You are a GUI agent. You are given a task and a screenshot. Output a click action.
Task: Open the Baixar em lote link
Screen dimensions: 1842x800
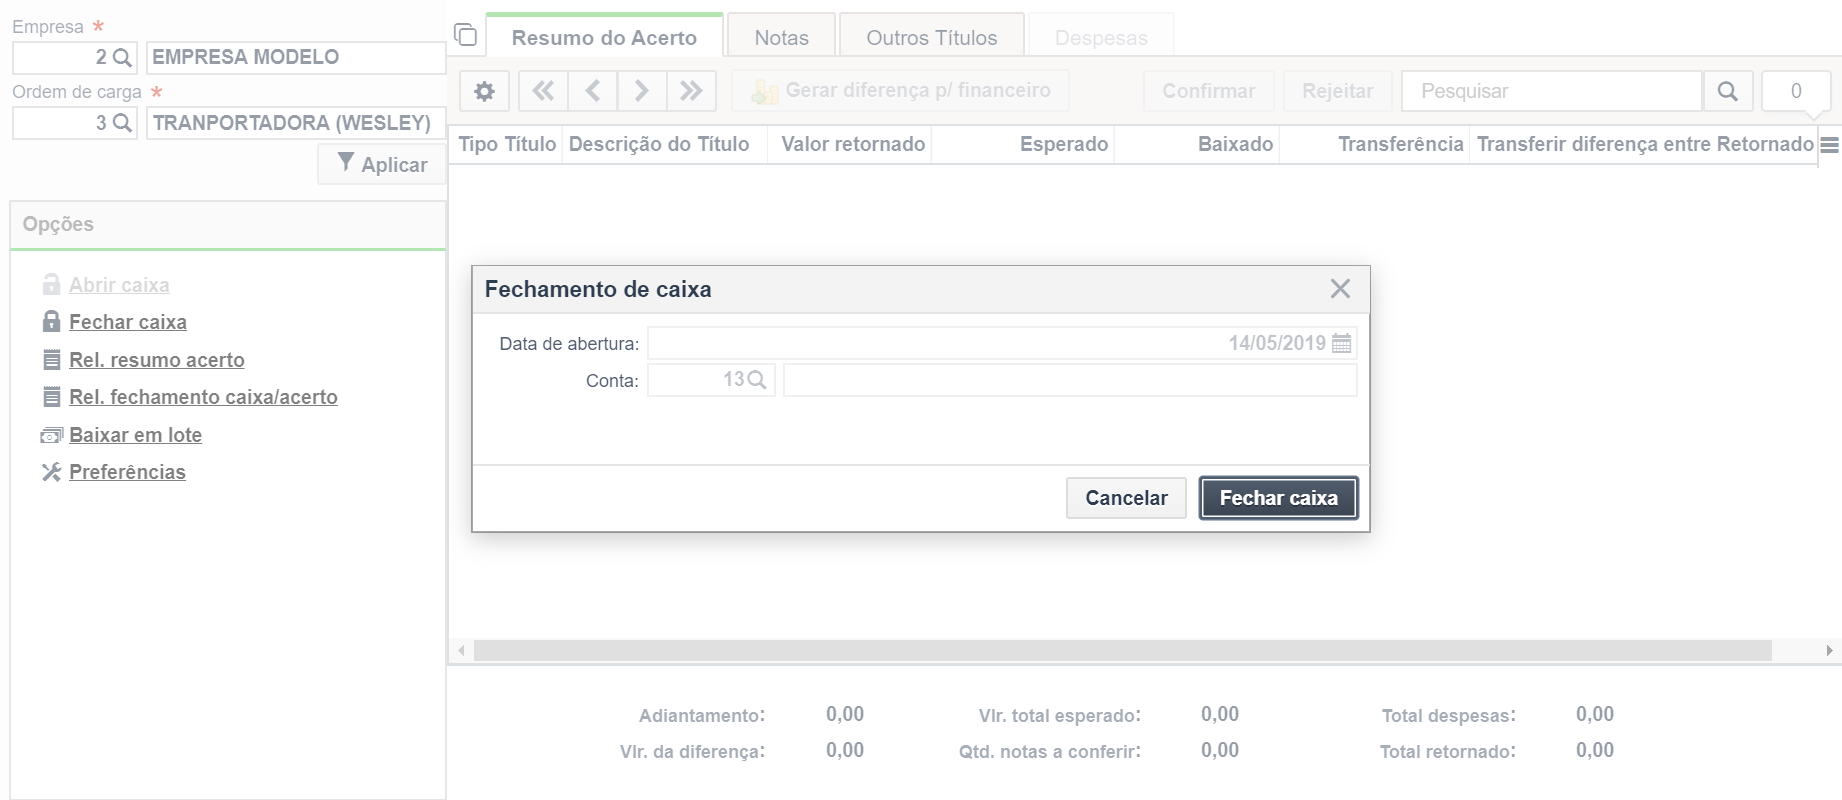(135, 435)
